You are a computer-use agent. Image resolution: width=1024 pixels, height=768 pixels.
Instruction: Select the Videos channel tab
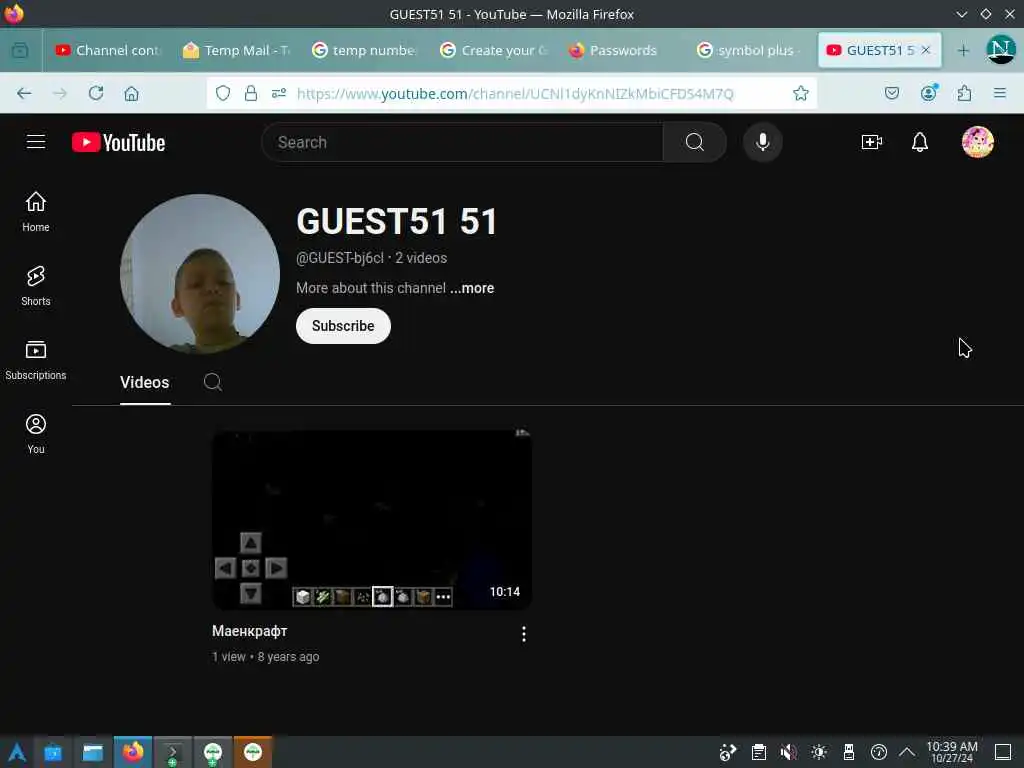pos(145,383)
